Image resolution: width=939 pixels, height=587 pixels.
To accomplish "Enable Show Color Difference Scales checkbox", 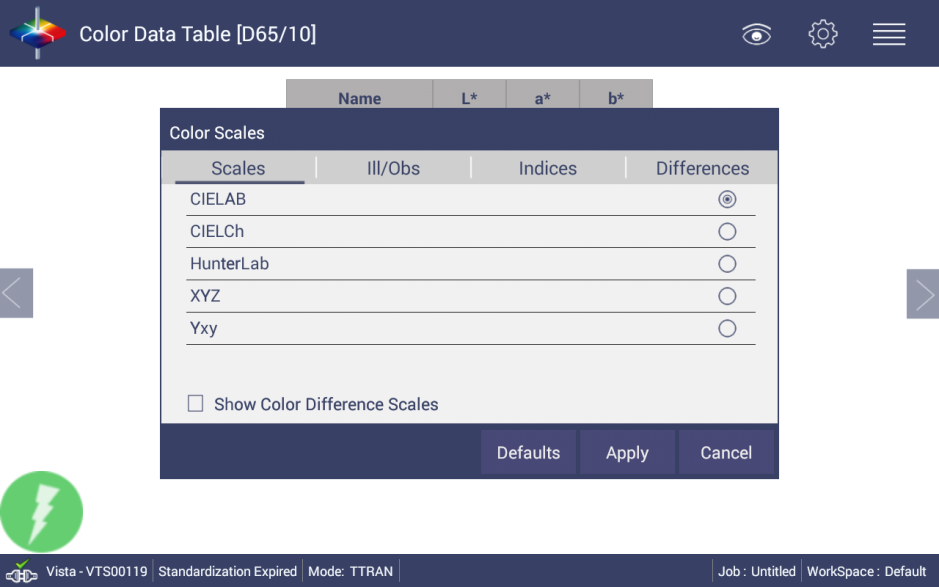I will tap(196, 404).
